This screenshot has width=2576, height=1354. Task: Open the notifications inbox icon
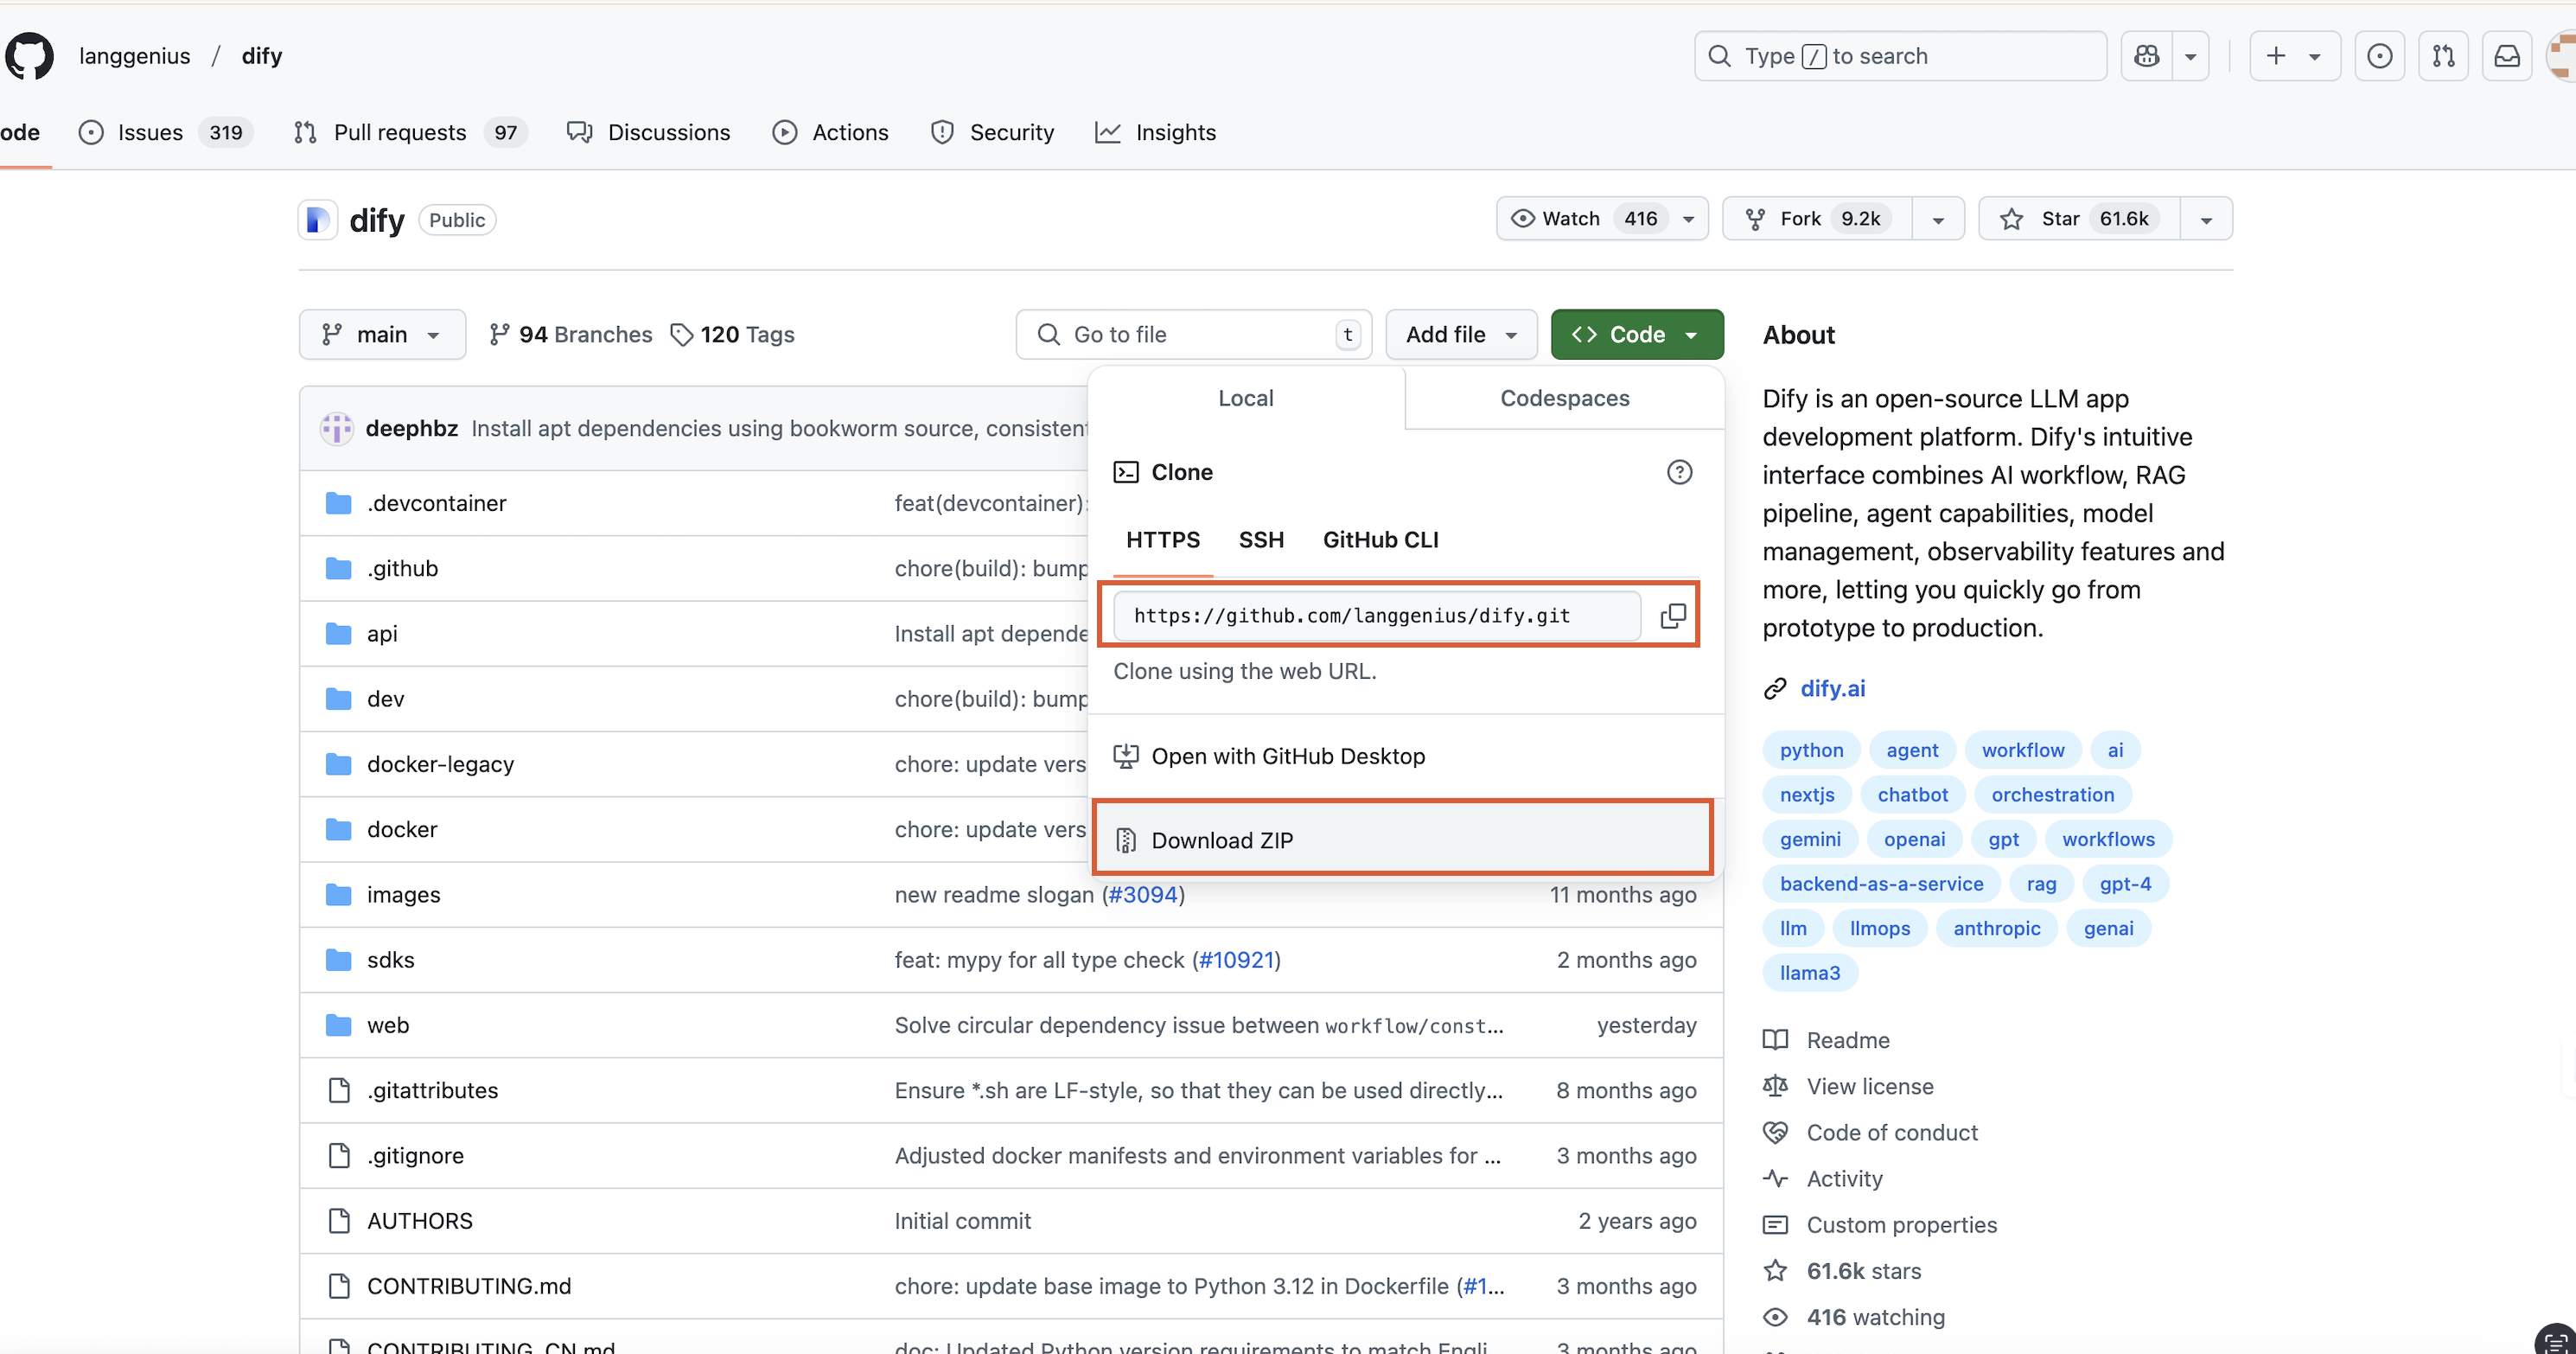2508,56
